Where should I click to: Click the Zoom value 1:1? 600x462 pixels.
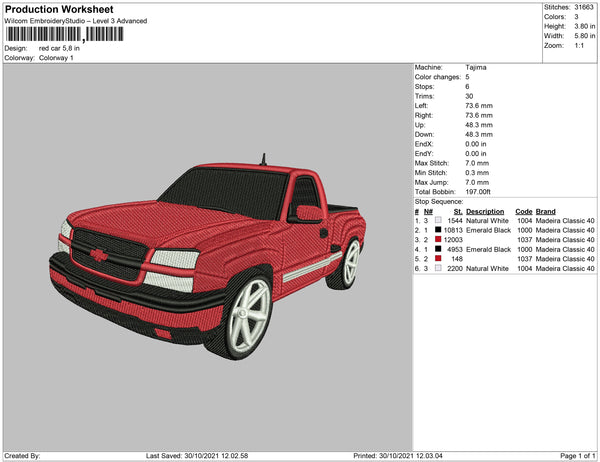[x=579, y=46]
